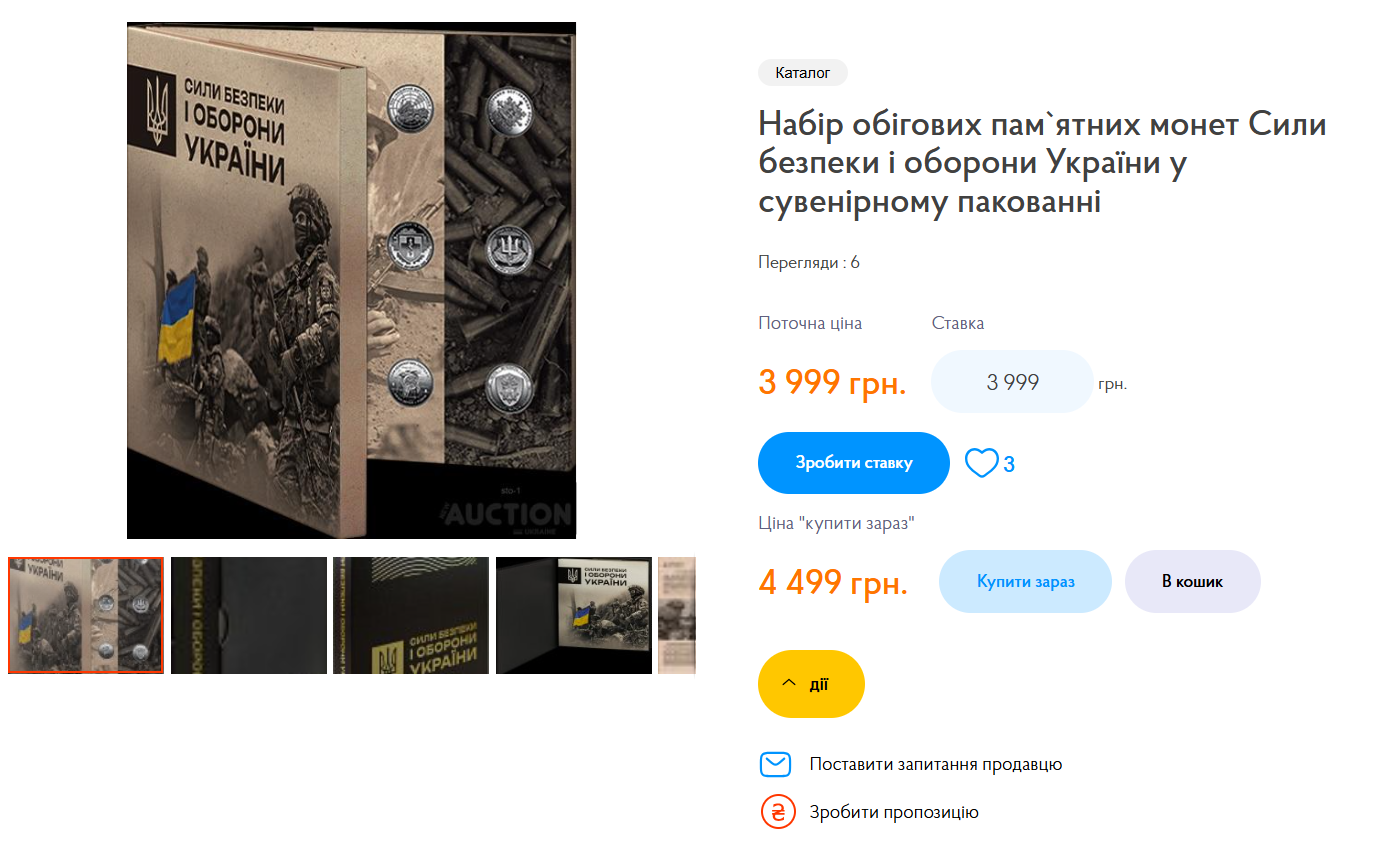Select the third thumbnail with yellow emblem

411,615
